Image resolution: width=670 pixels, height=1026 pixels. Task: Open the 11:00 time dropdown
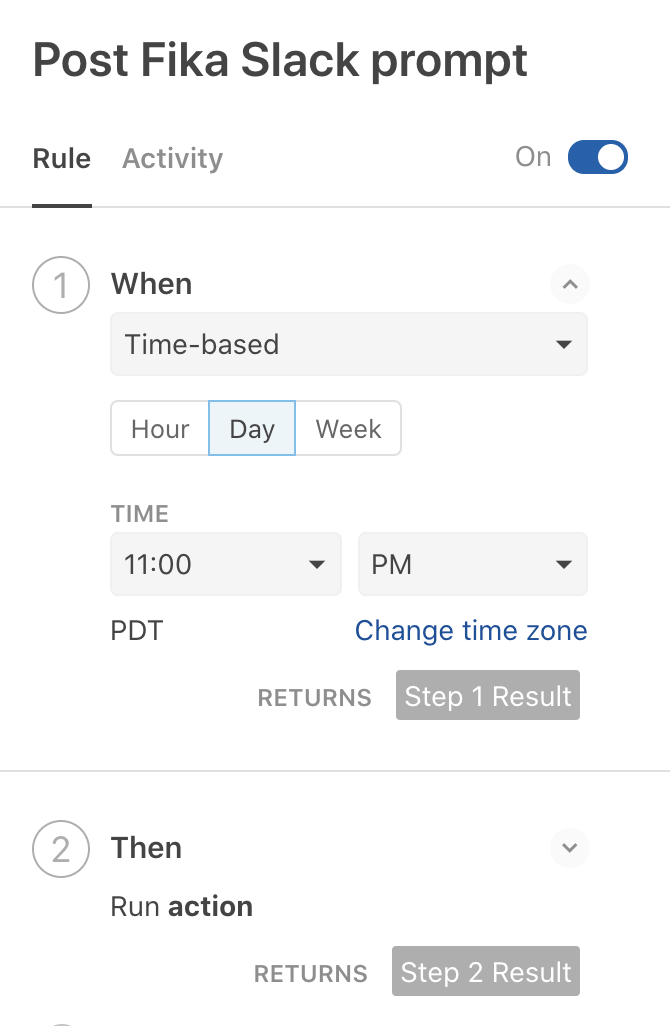[224, 564]
